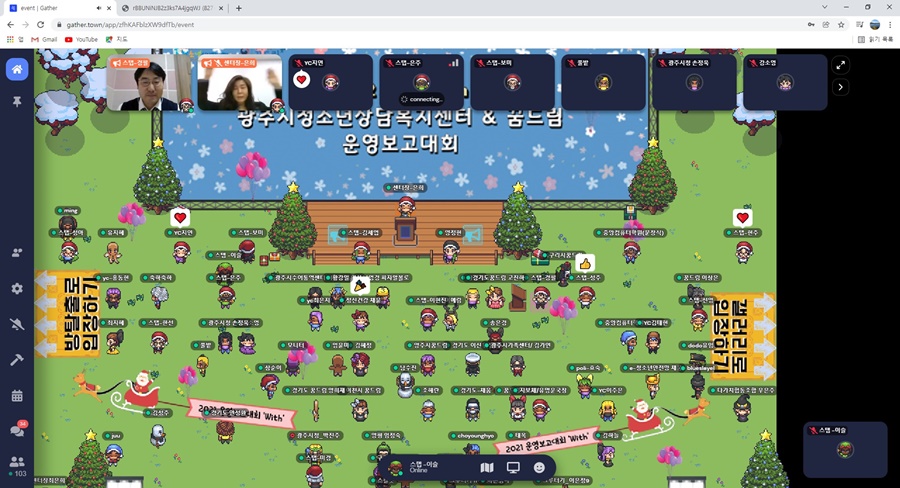
Task: Expand video strip to fullscreen view
Action: (x=840, y=65)
